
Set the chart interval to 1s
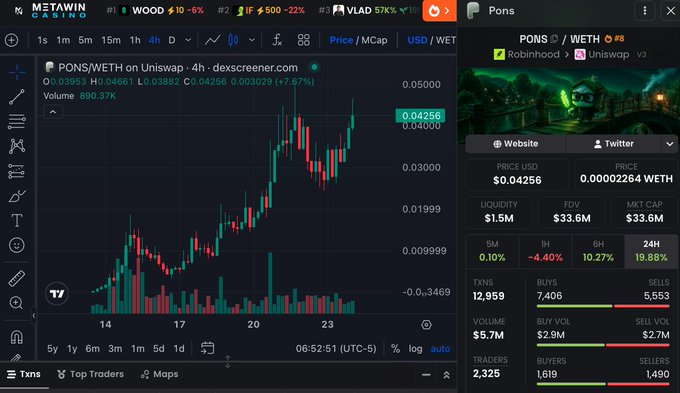click(x=42, y=40)
